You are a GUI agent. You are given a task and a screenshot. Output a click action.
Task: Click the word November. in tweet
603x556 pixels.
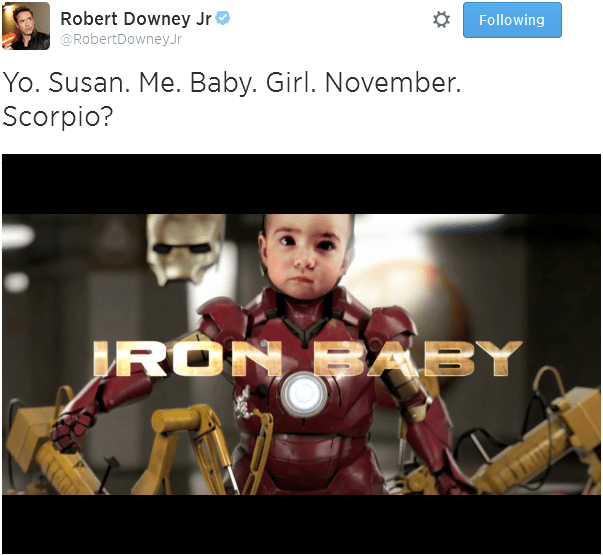[x=393, y=82]
